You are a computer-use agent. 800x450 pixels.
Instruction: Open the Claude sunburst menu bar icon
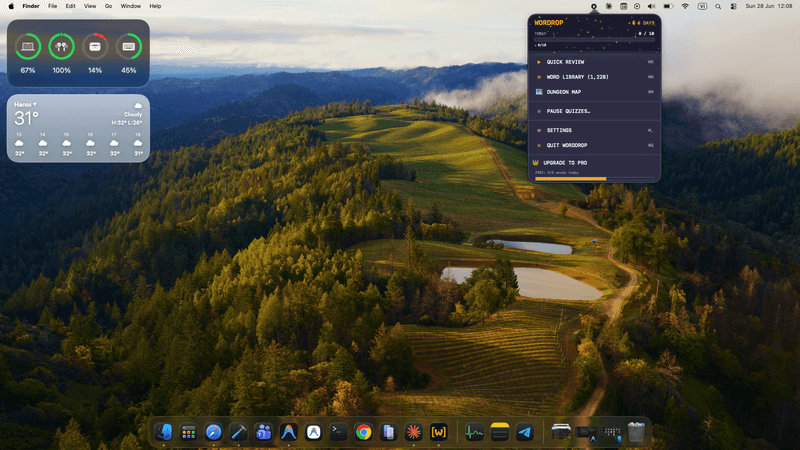click(x=609, y=7)
